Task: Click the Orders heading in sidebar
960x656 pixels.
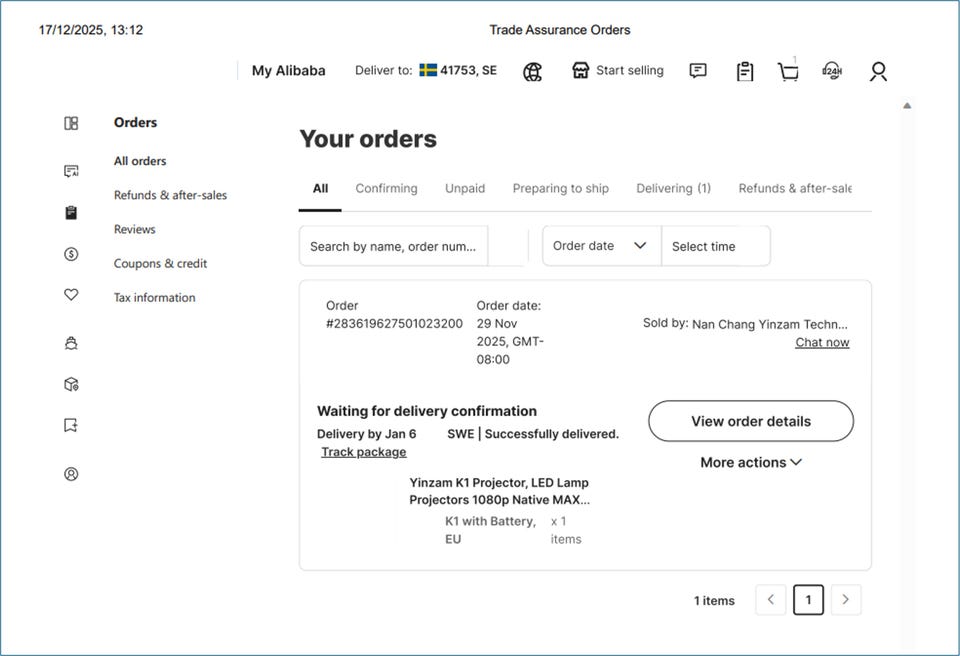Action: coord(135,123)
